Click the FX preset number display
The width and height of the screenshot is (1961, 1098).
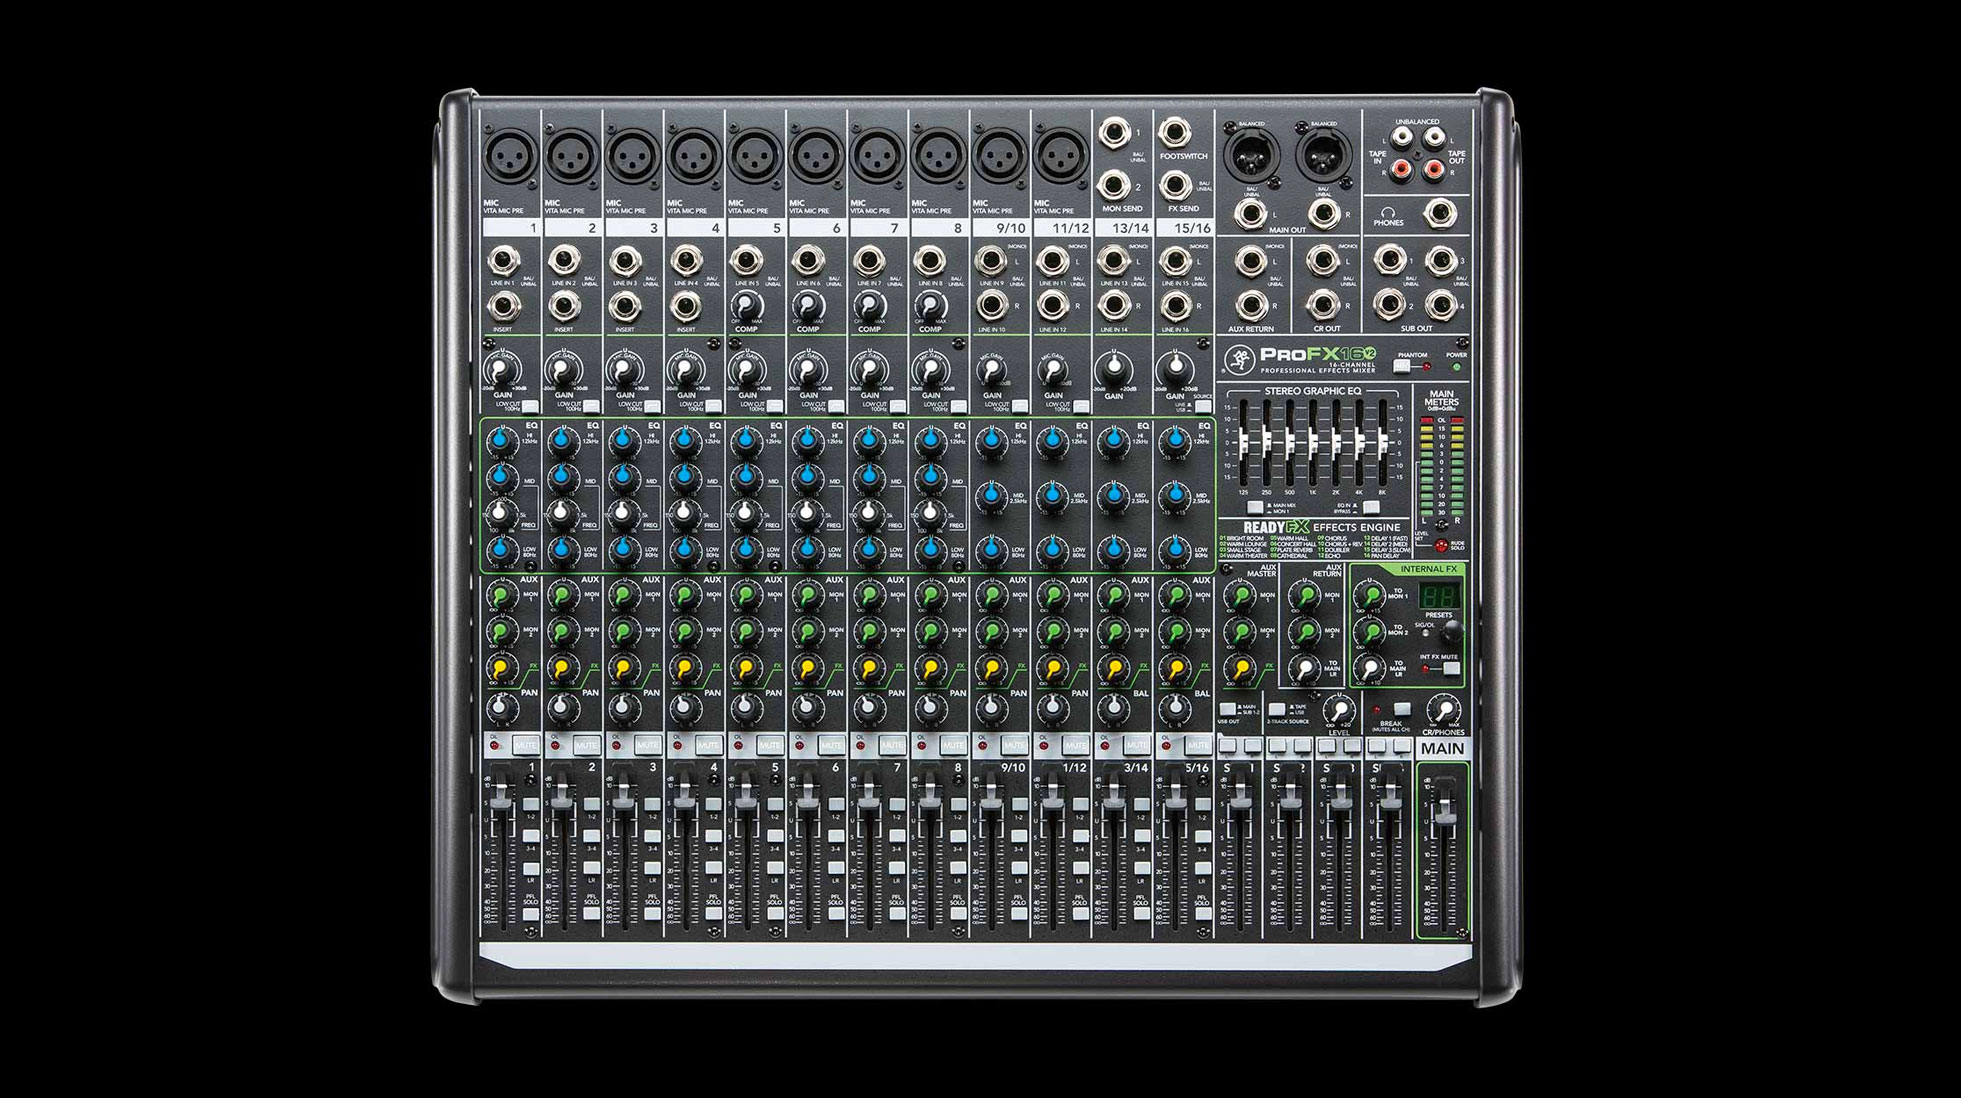coord(1438,595)
